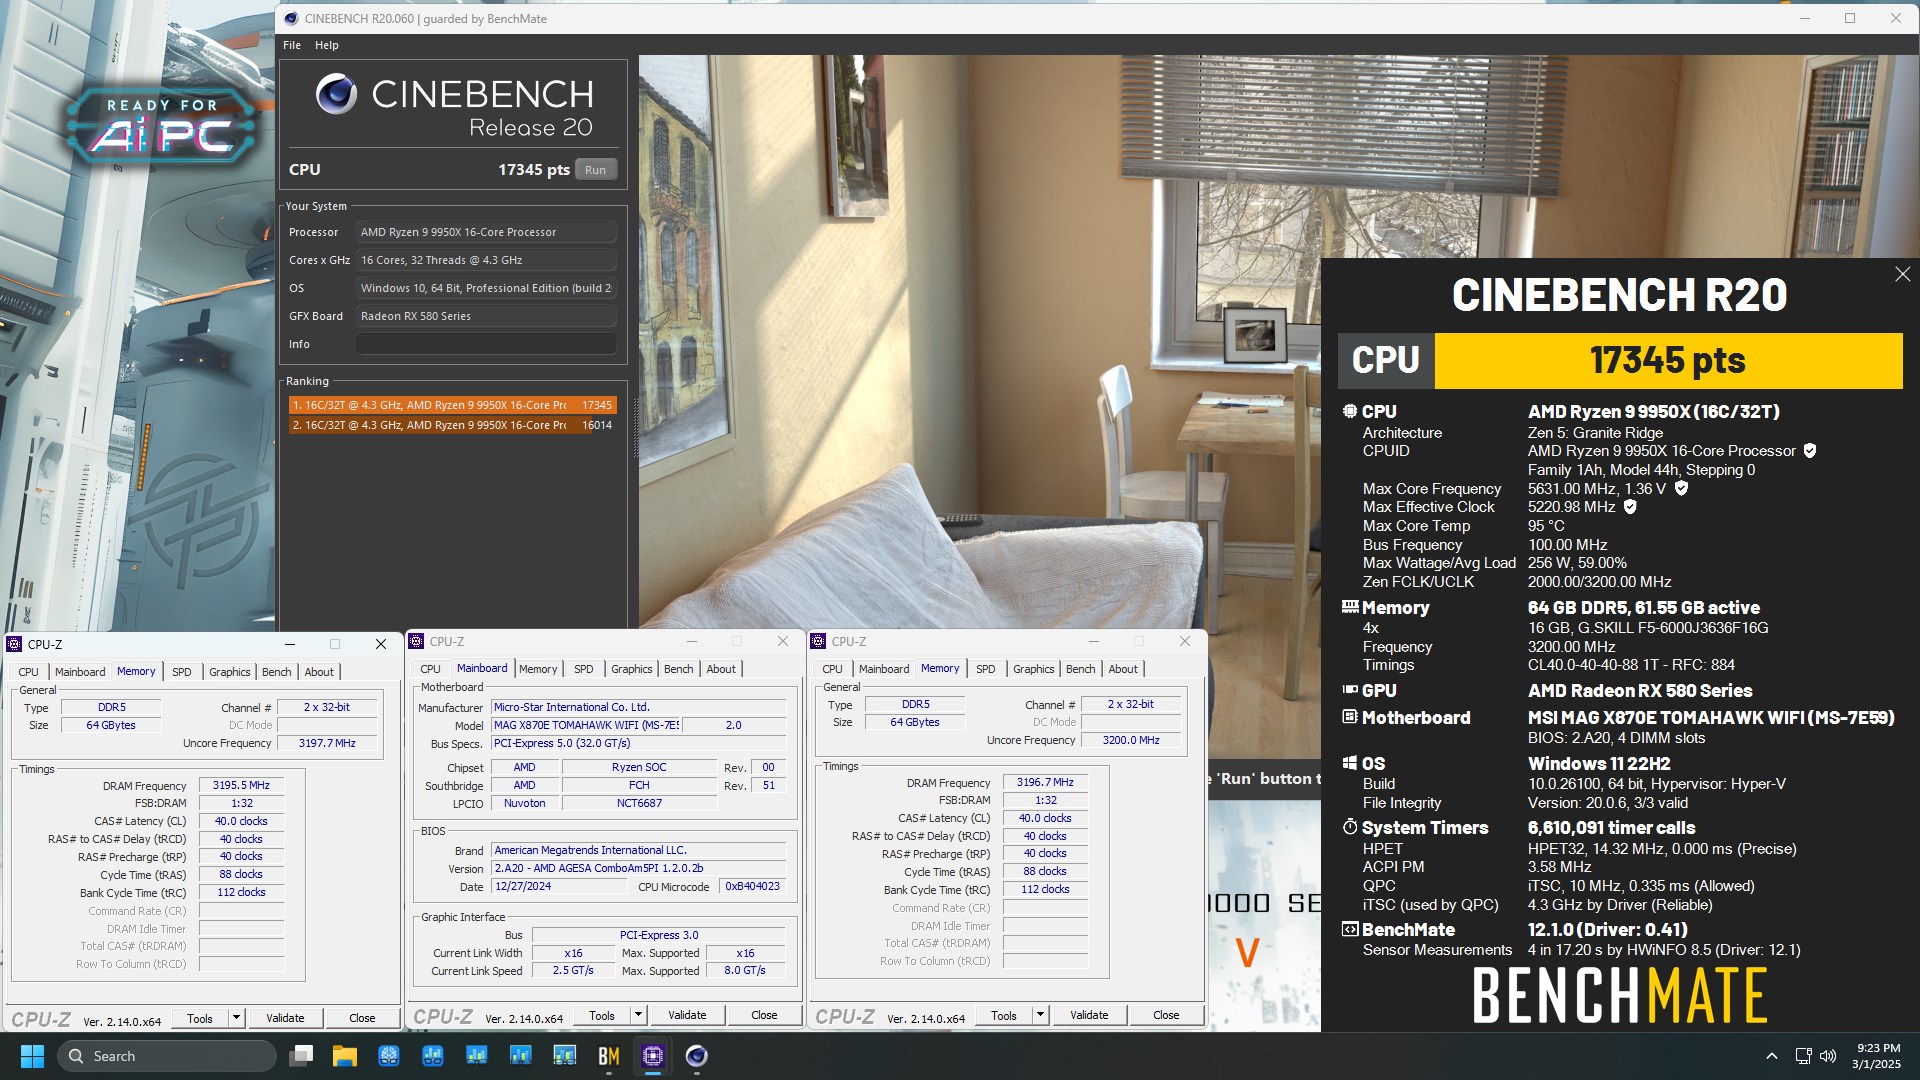Open the clock showing 9:23 PM

1876,1056
